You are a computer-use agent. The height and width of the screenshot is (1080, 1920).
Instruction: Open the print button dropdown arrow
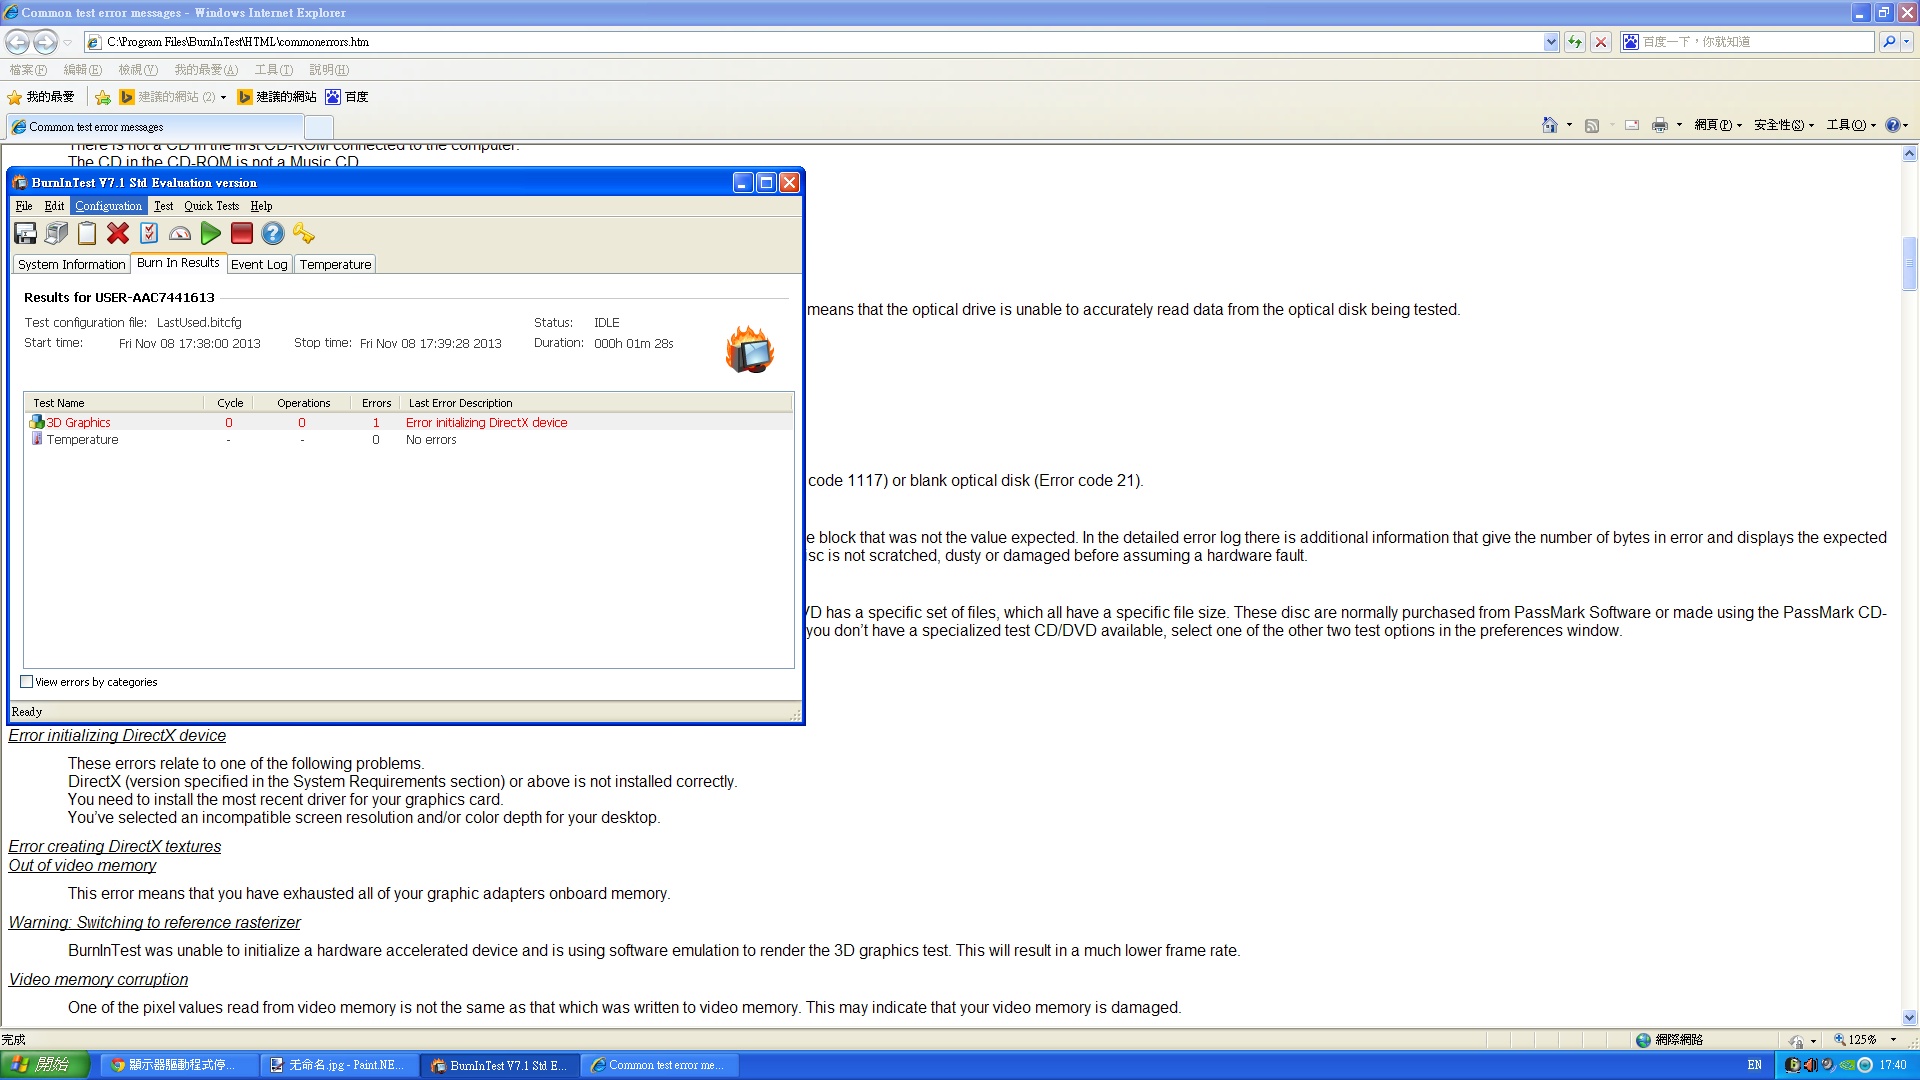(x=1679, y=125)
